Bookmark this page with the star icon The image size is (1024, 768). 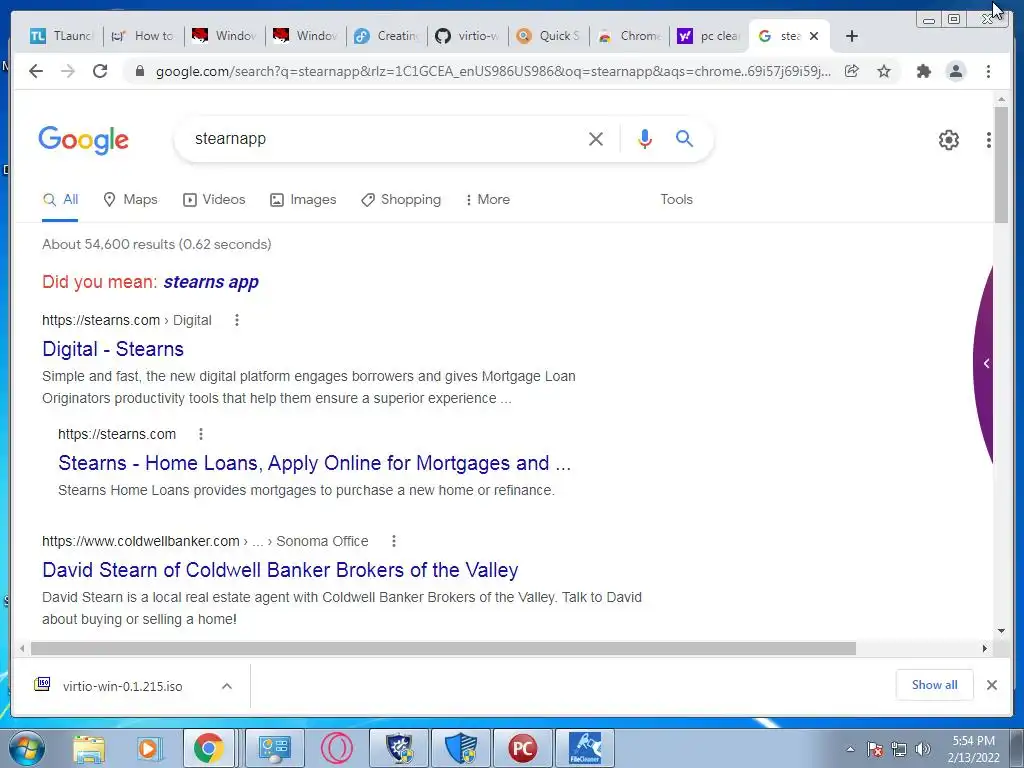884,71
